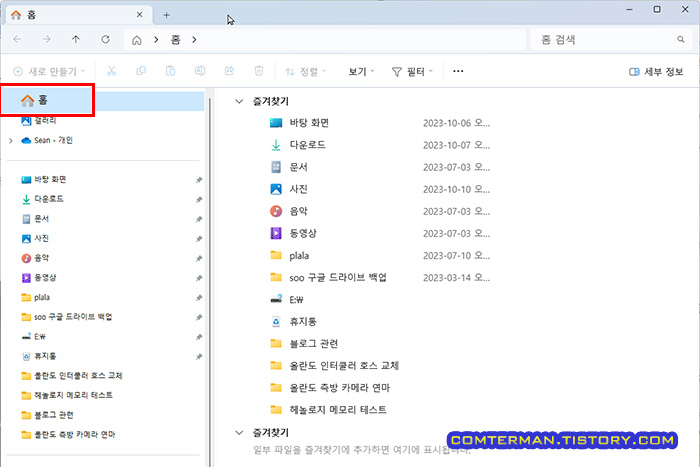700x467 pixels.
Task: Open 동영상 in sidebar
Action: pos(39,278)
